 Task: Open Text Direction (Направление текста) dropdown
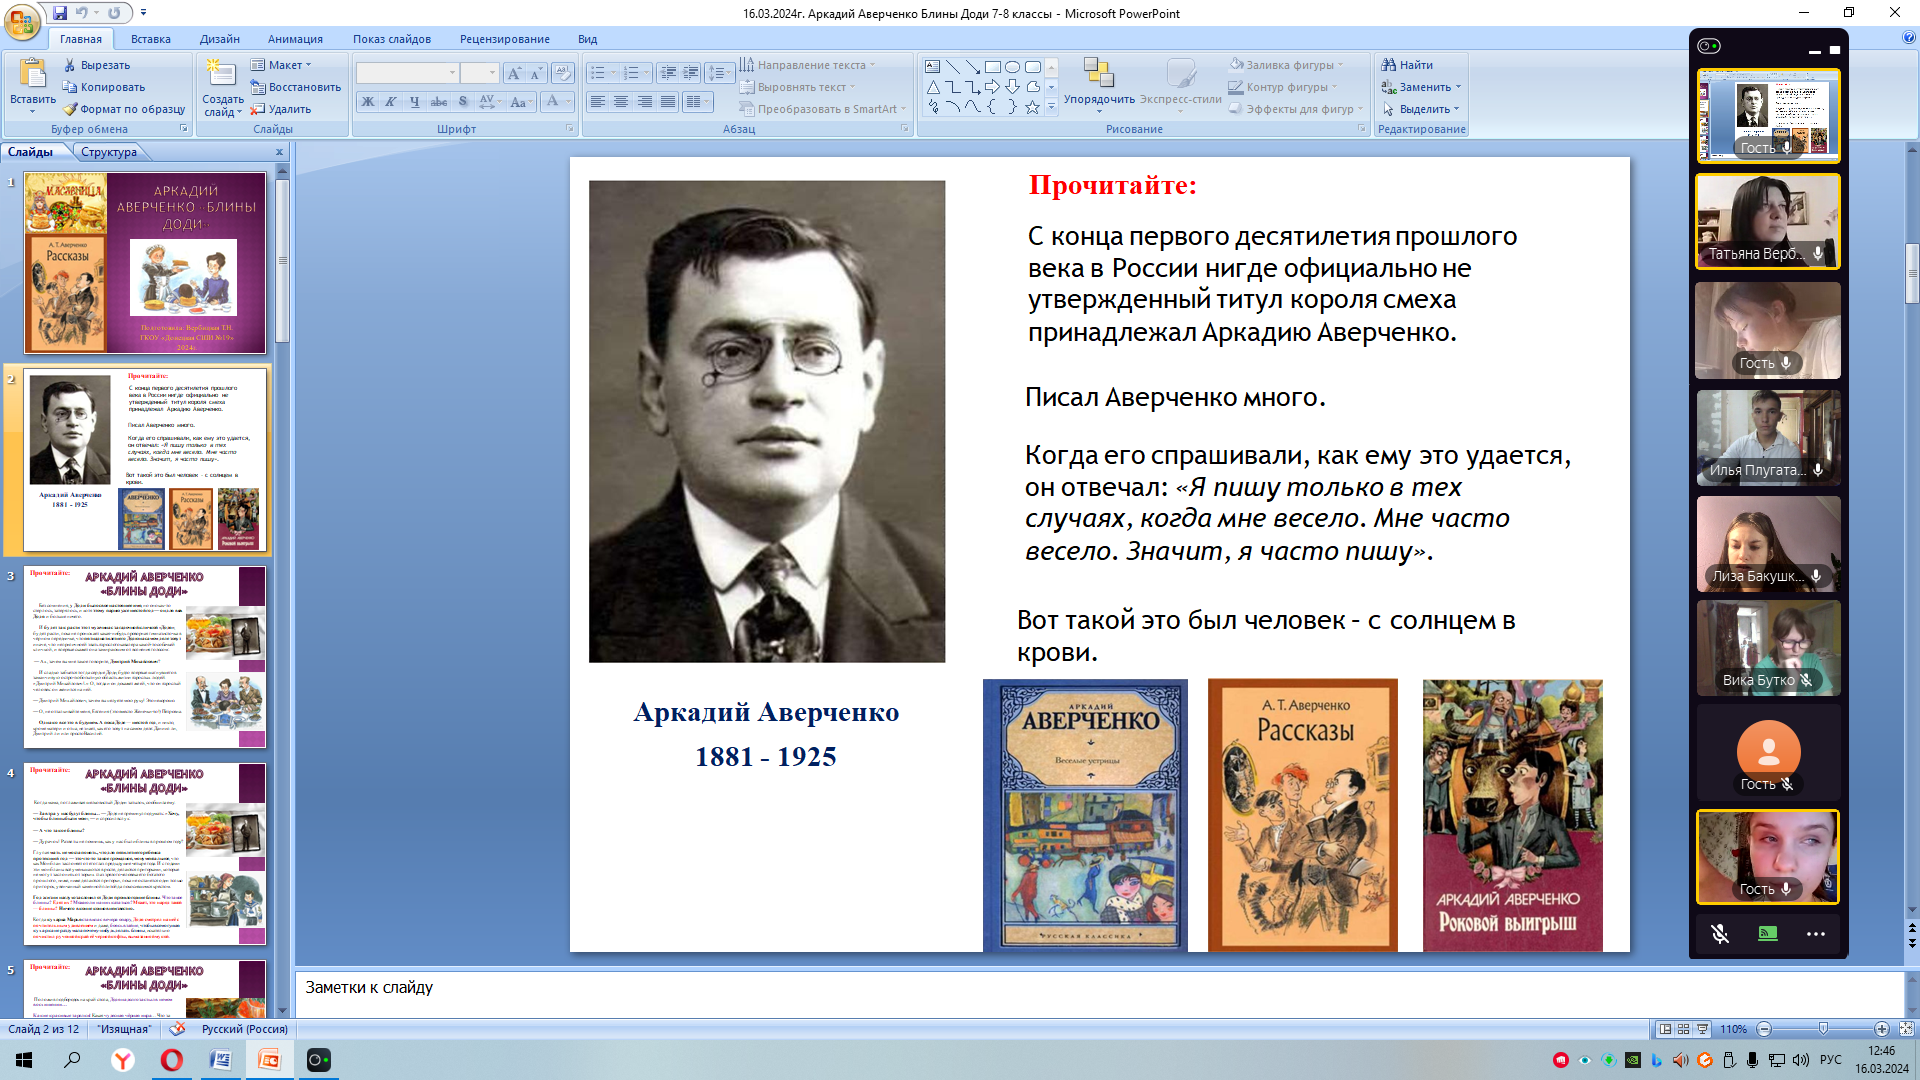point(808,65)
